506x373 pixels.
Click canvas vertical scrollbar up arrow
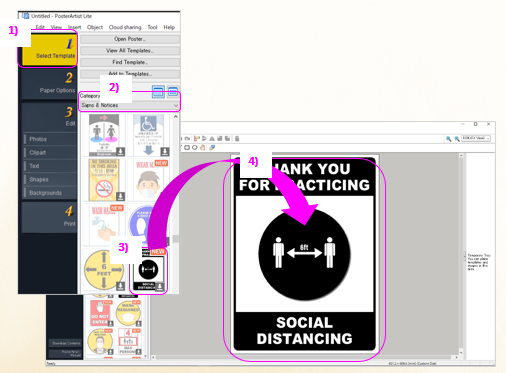pos(461,156)
